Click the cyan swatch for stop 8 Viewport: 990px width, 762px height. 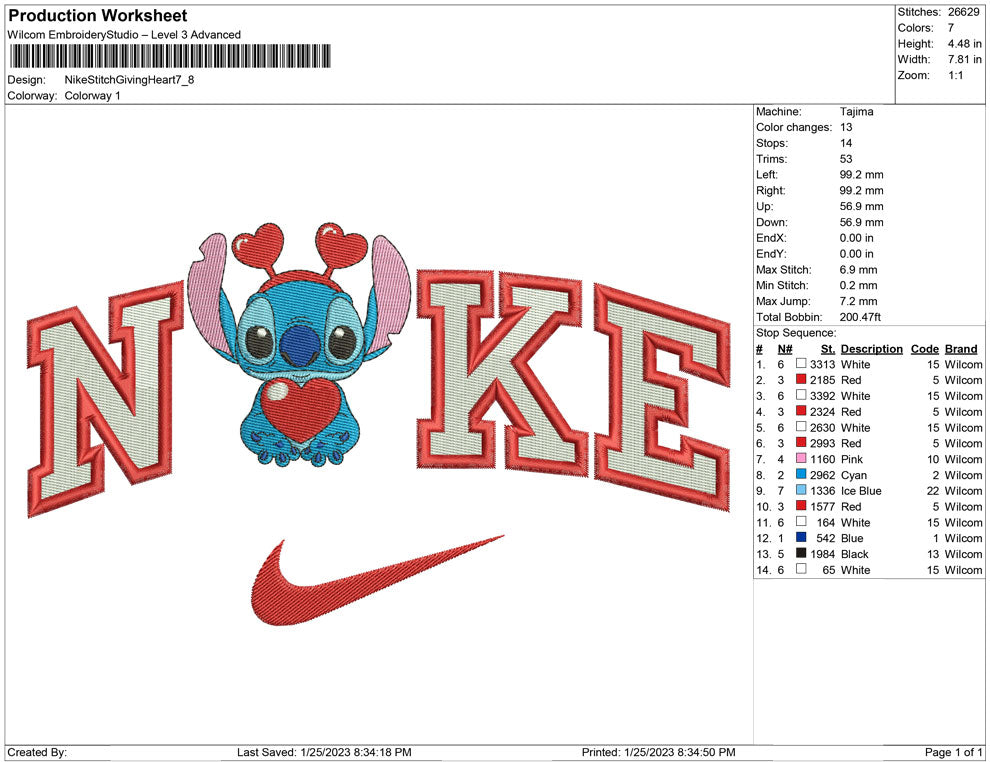pyautogui.click(x=801, y=474)
